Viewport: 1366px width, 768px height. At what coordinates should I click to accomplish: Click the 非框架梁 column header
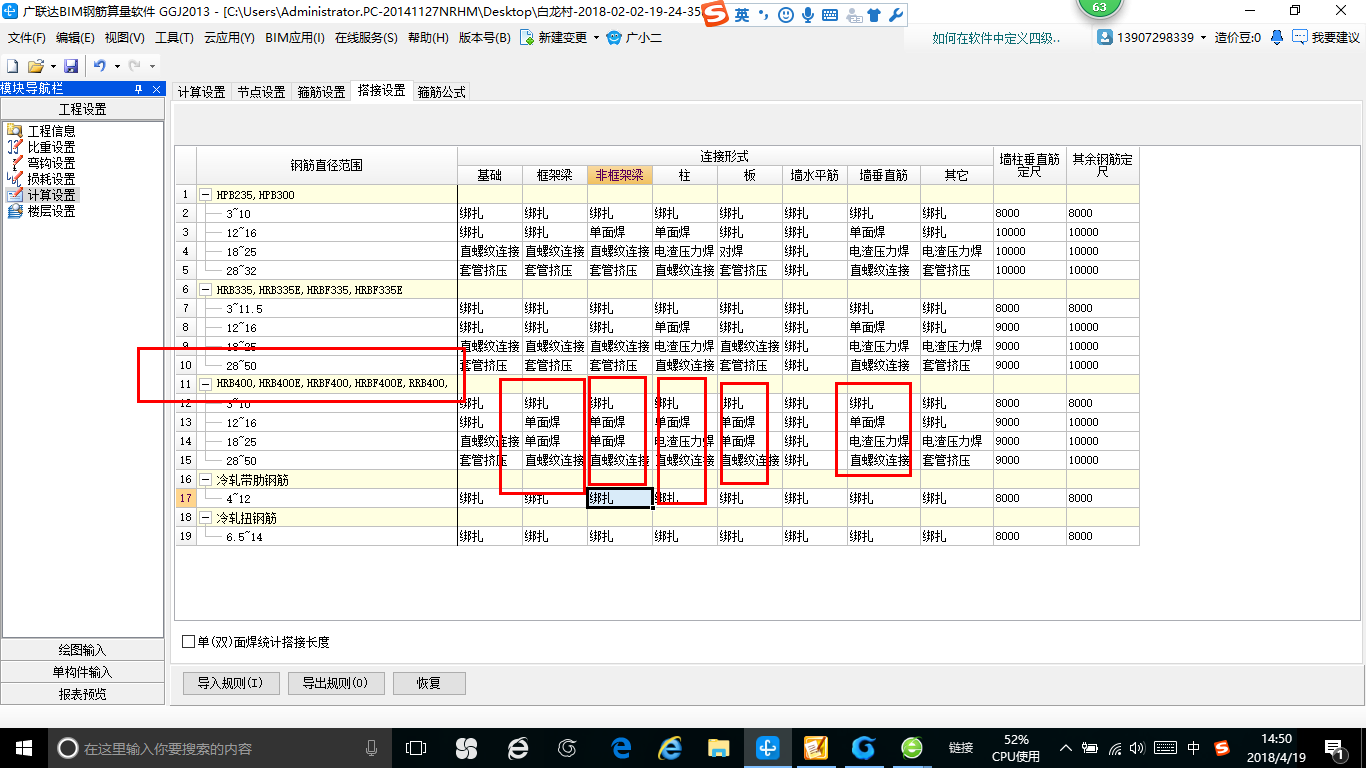[620, 175]
